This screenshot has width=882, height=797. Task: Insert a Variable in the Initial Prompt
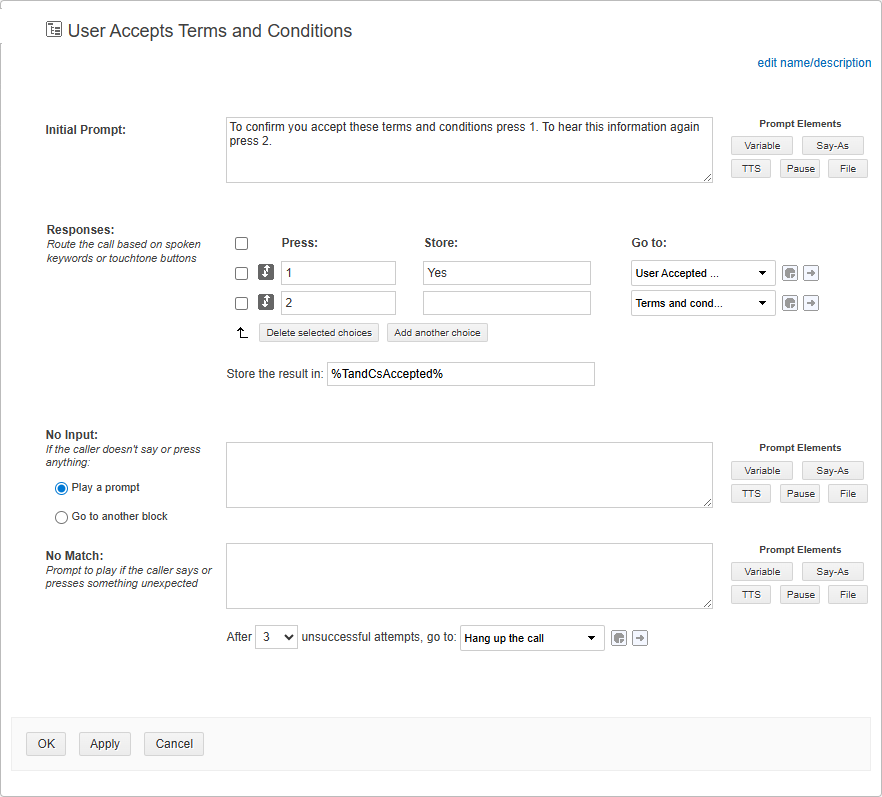click(x=762, y=145)
